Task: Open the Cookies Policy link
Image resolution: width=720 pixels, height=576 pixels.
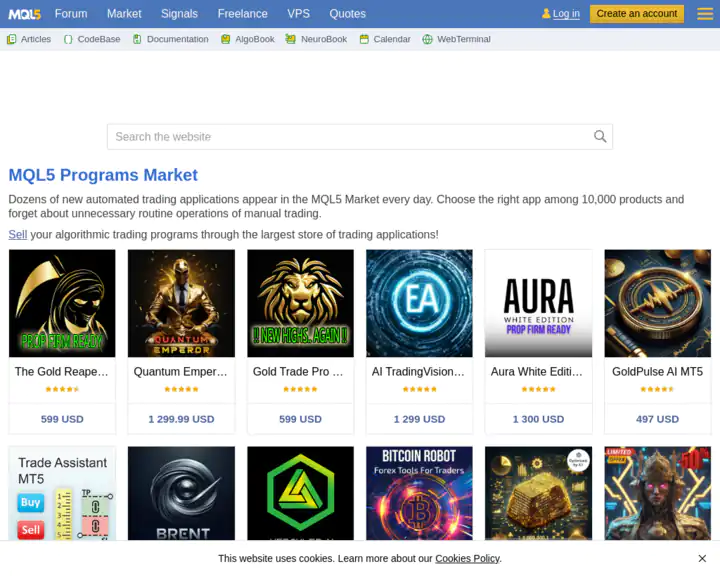Action: (467, 558)
